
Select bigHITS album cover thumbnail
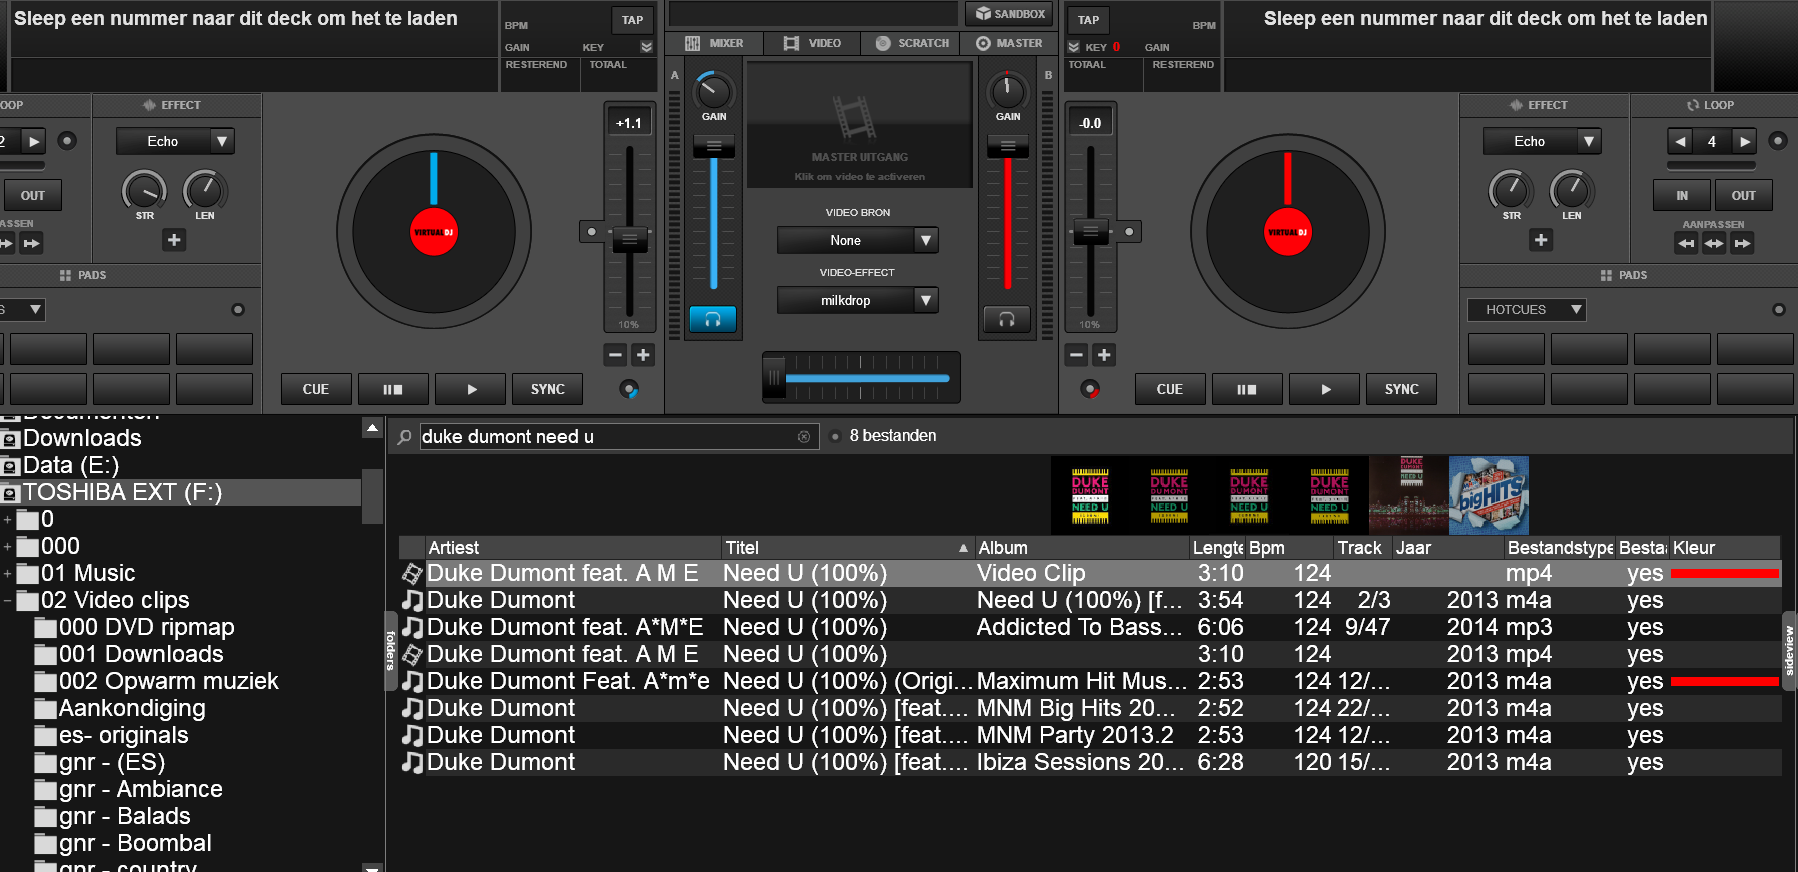click(x=1489, y=495)
